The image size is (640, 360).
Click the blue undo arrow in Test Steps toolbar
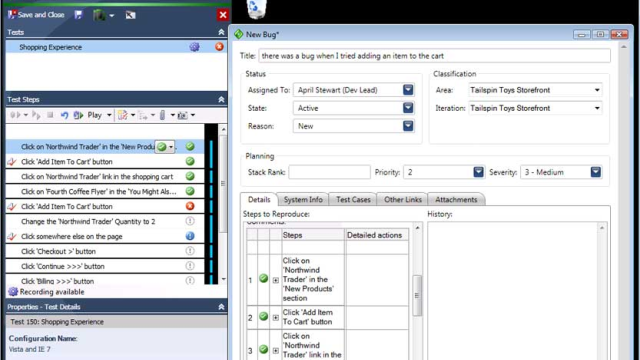click(x=64, y=116)
